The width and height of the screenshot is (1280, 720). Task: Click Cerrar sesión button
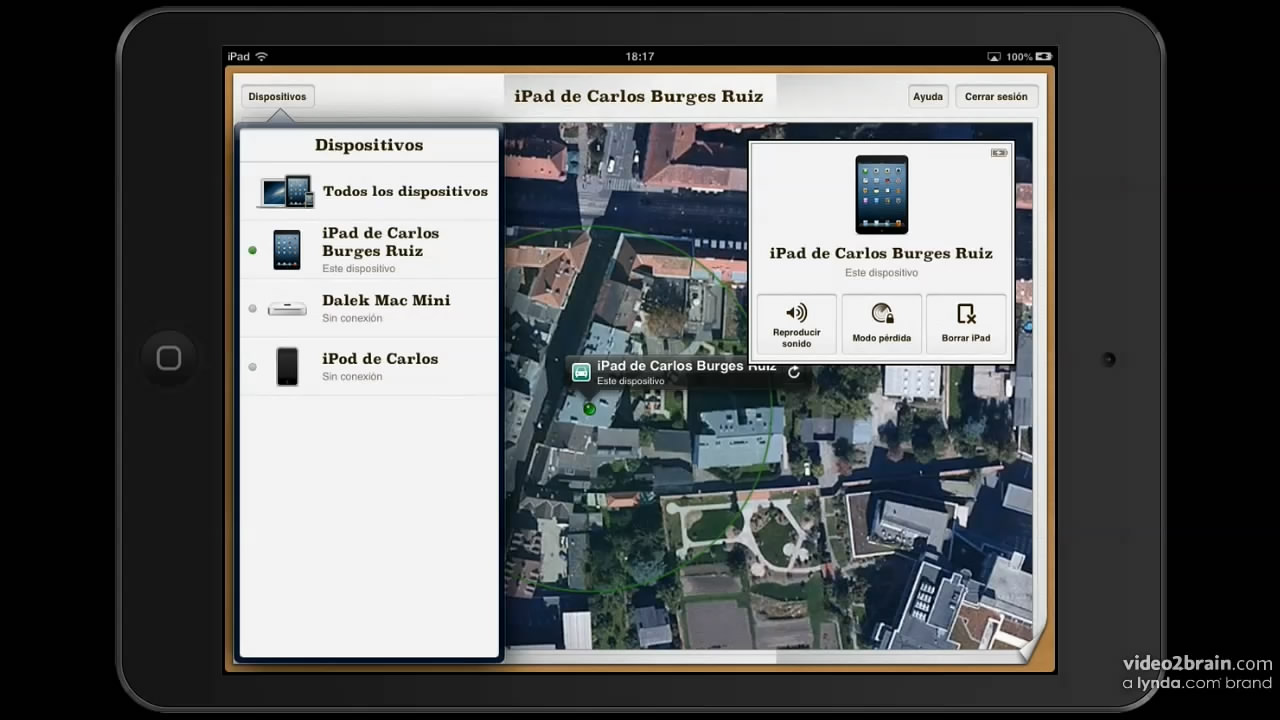pyautogui.click(x=996, y=97)
